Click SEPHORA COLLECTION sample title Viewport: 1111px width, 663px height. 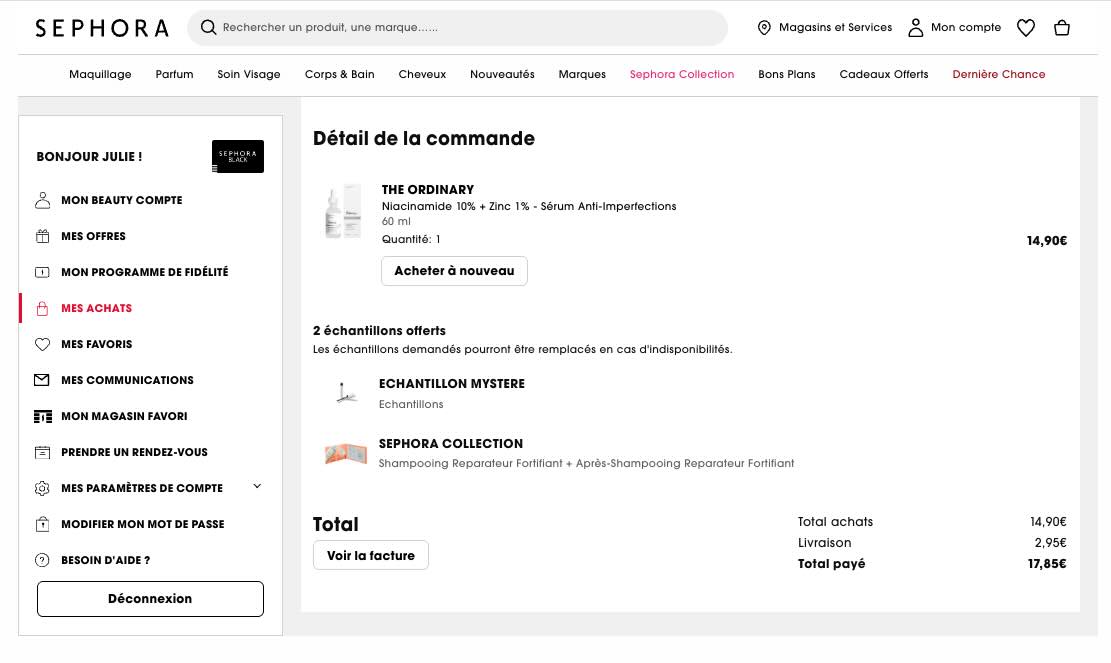[451, 444]
